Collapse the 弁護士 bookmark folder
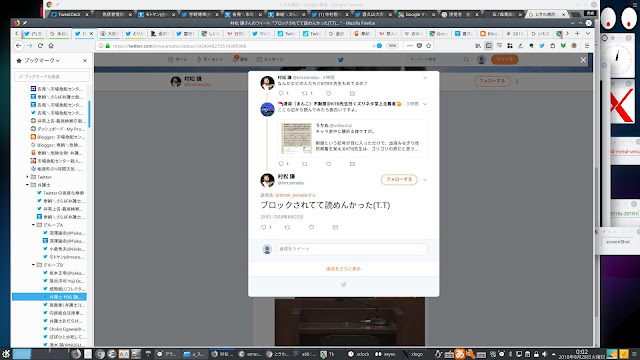This screenshot has width=640, height=360. pos(28,185)
